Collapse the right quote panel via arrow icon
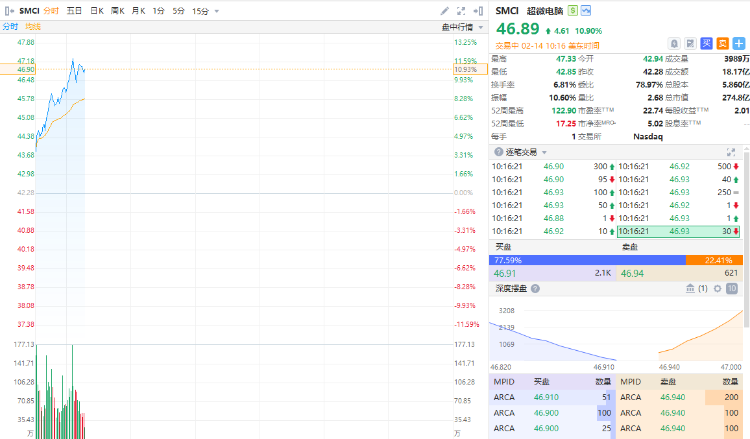750x439 pixels. pyautogui.click(x=478, y=11)
